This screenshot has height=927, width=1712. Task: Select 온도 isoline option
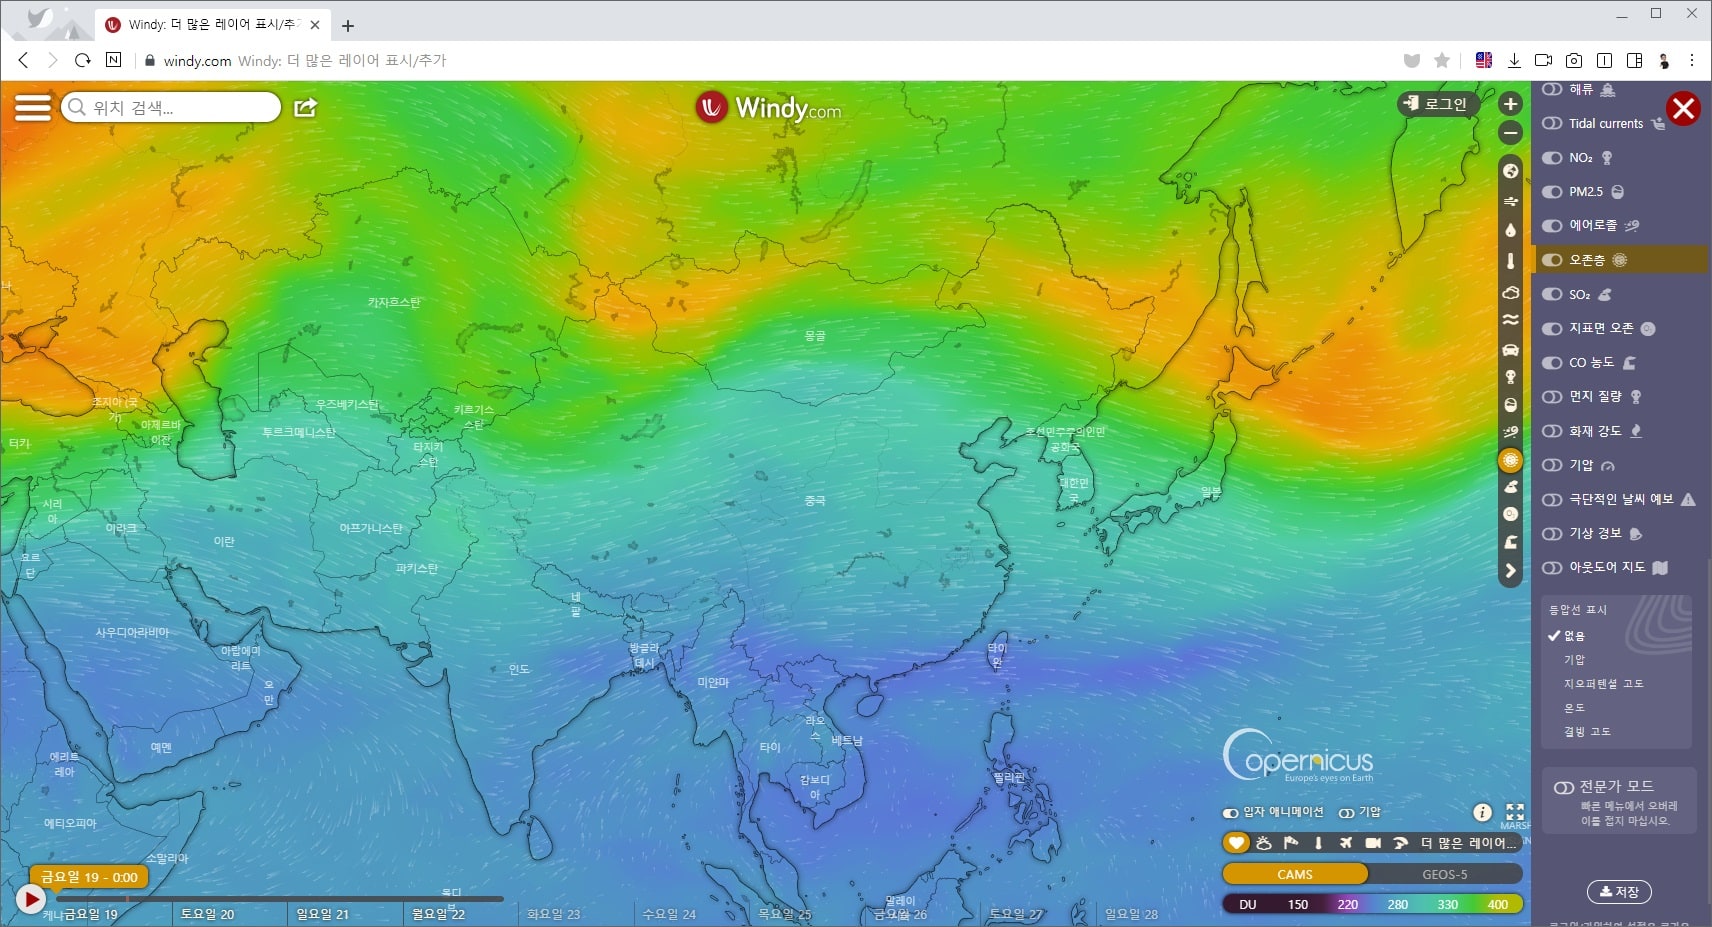click(1574, 708)
